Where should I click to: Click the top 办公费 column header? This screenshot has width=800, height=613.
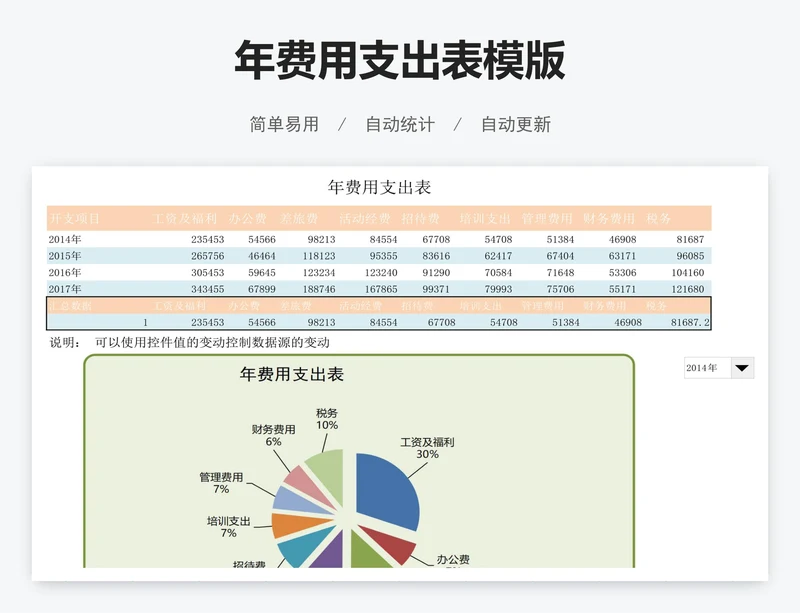247,219
